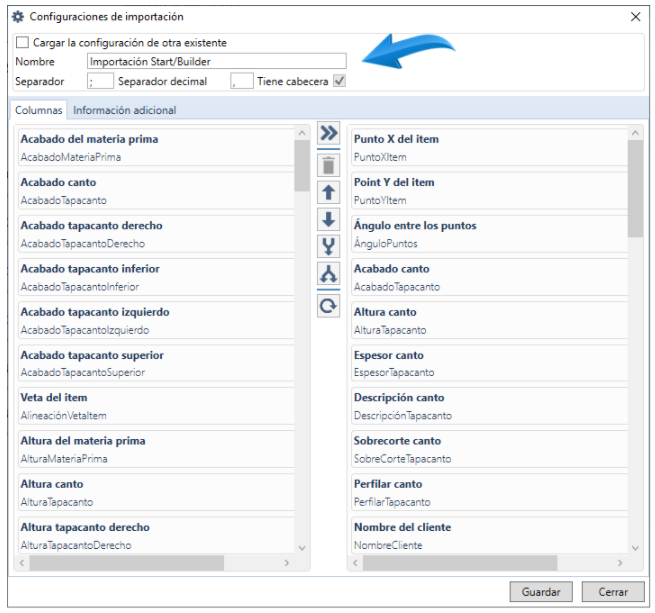This screenshot has height=613, width=655.
Task: Select Punto X del item entry
Action: tap(490, 148)
